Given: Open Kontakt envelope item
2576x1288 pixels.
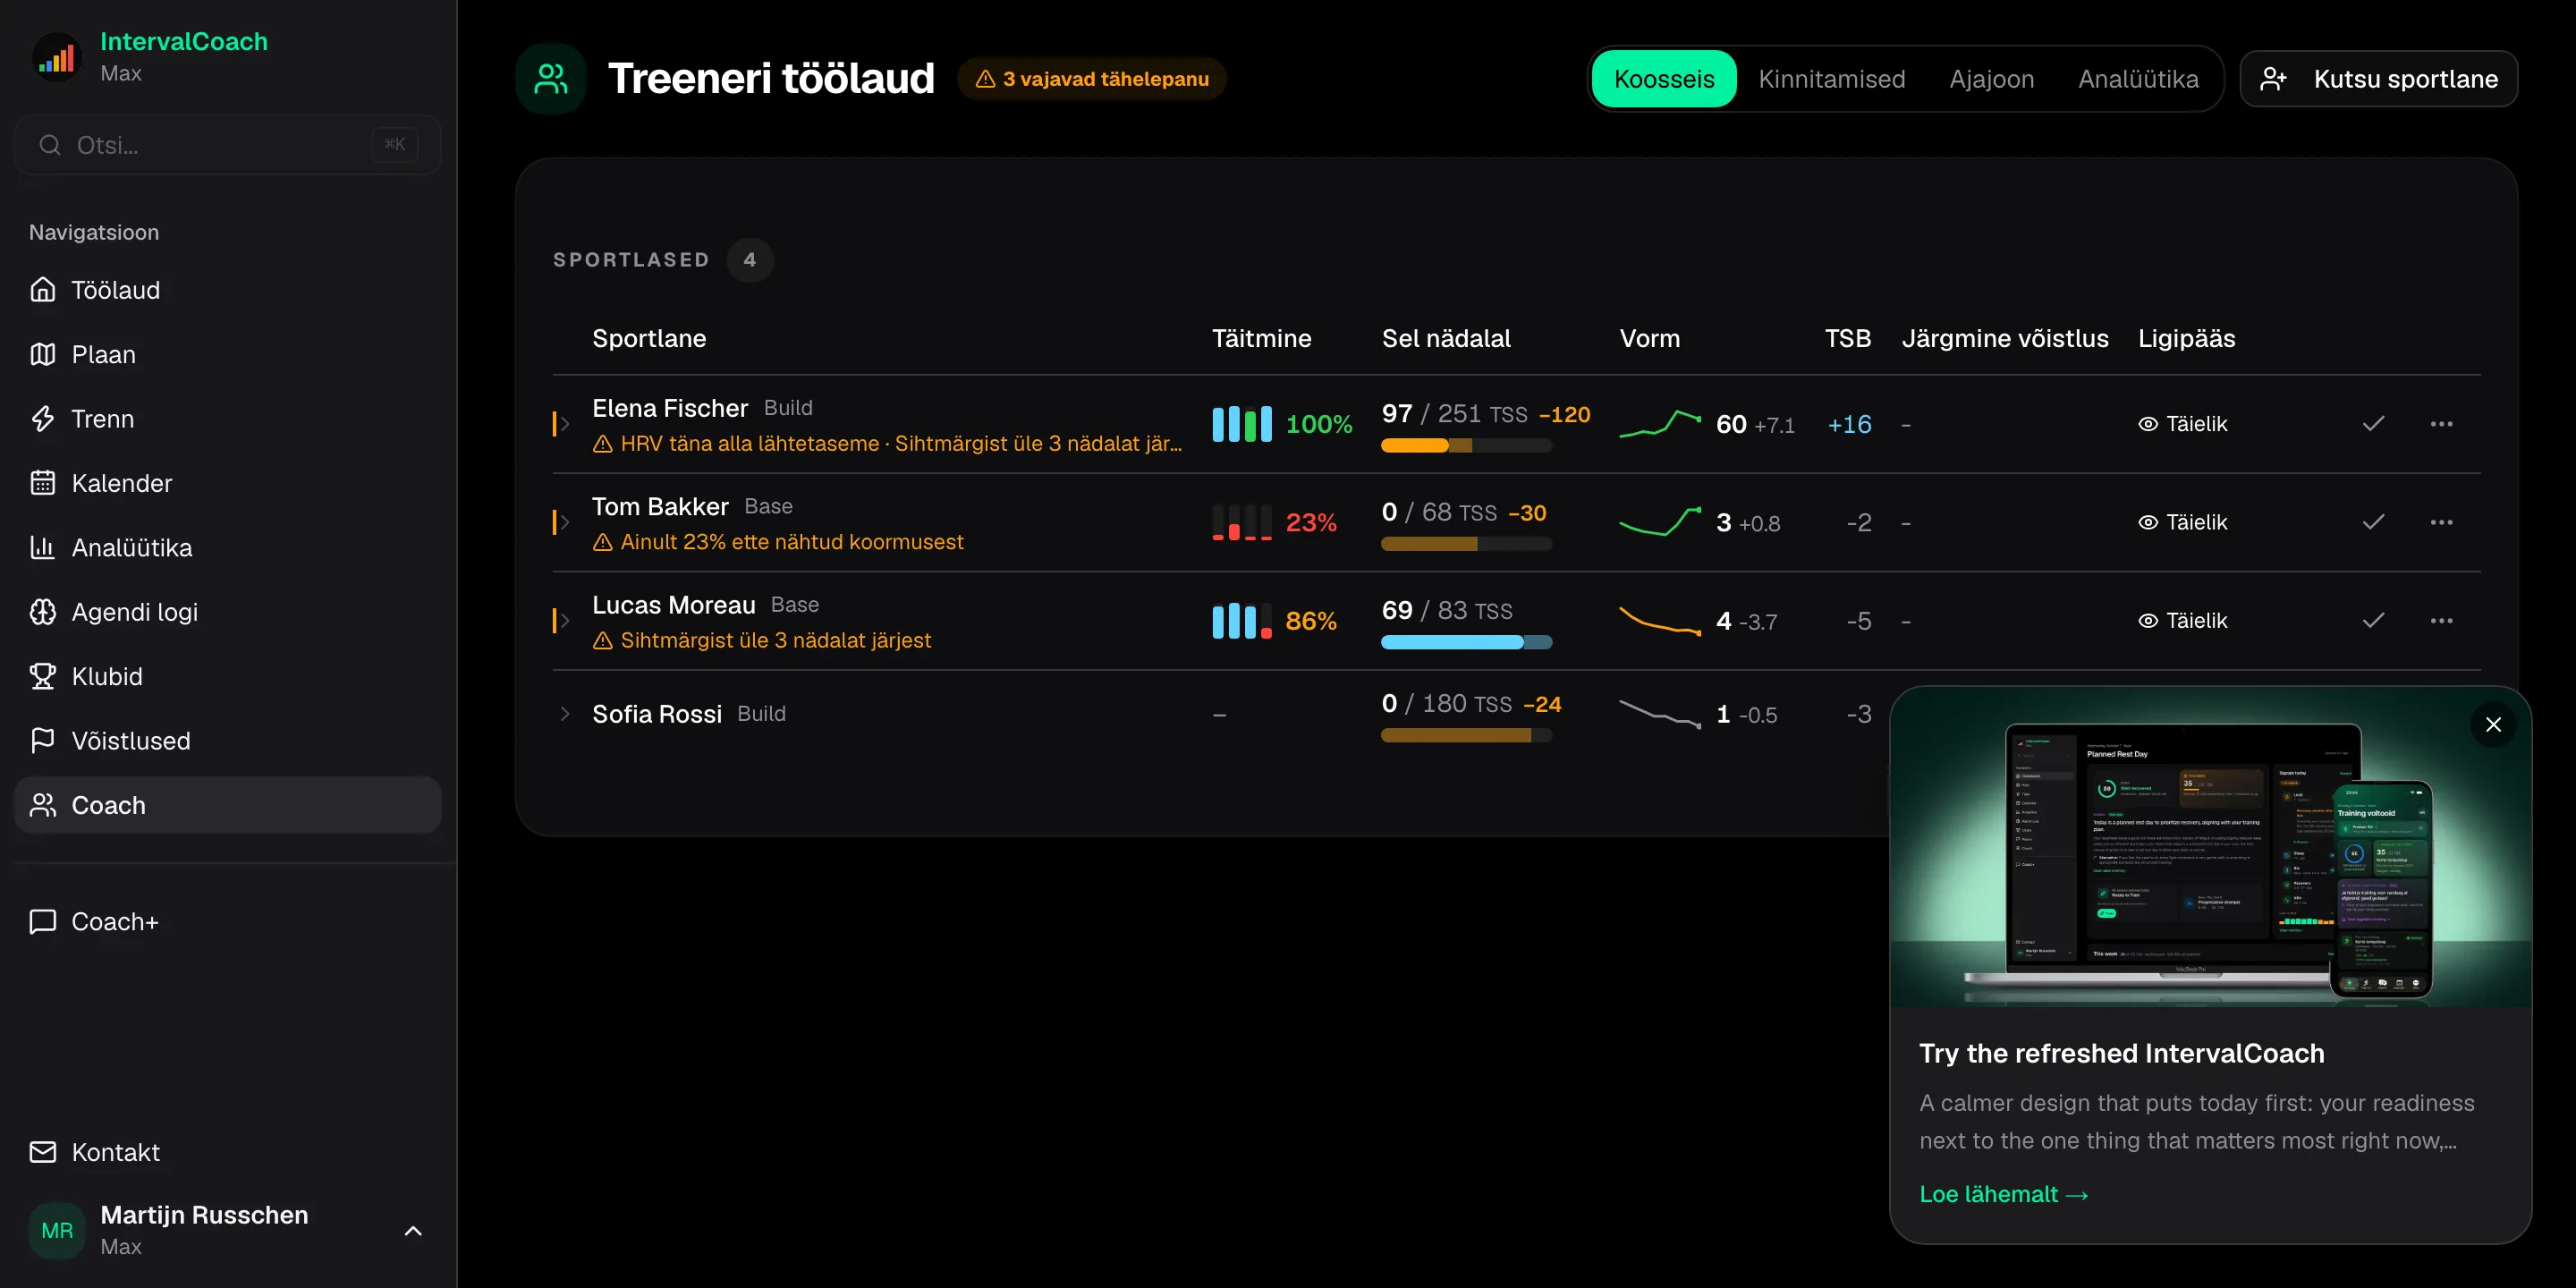Looking at the screenshot, I should (x=227, y=1152).
